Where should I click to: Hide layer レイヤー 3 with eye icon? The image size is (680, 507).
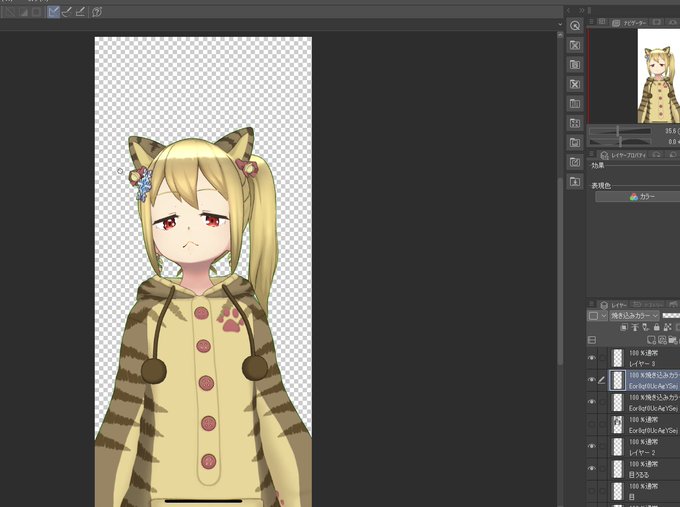pyautogui.click(x=592, y=358)
